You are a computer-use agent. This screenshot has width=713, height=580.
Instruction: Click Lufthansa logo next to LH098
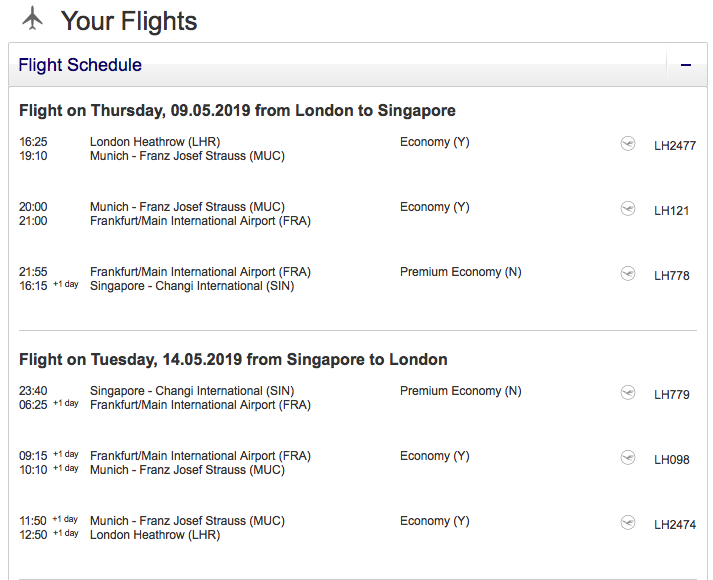coord(628,458)
